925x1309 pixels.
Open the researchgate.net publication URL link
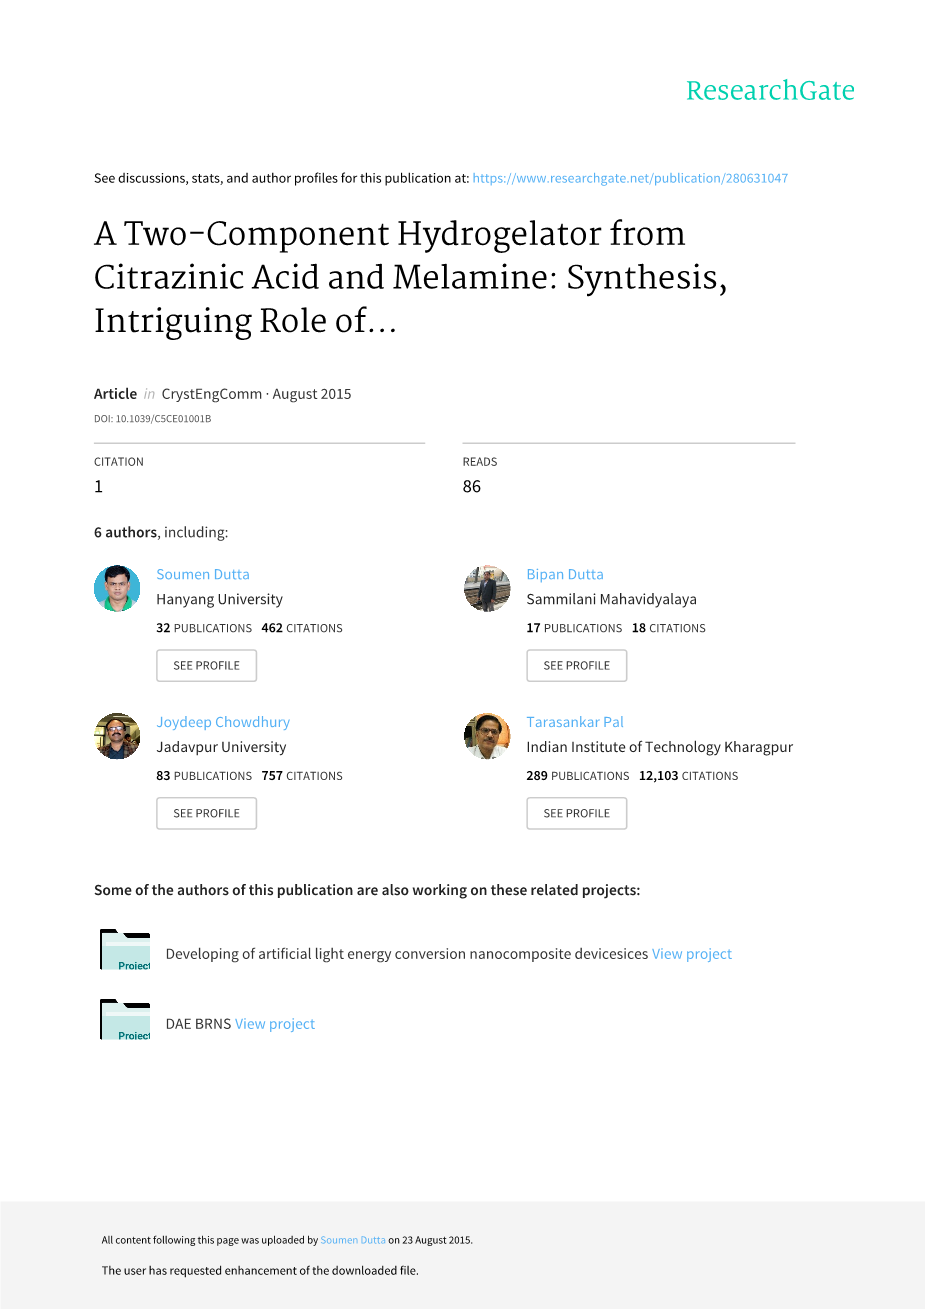[630, 178]
